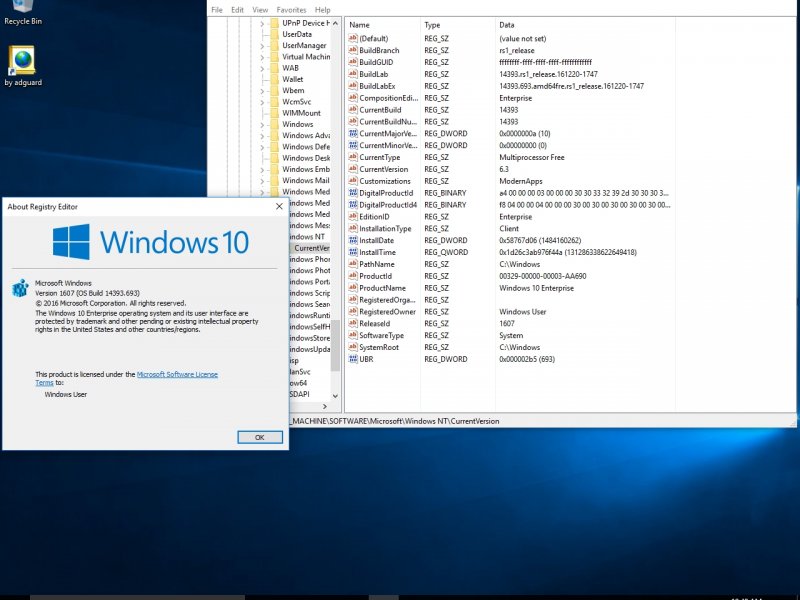Click the EditionID string value icon
The height and width of the screenshot is (600, 800).
click(353, 216)
